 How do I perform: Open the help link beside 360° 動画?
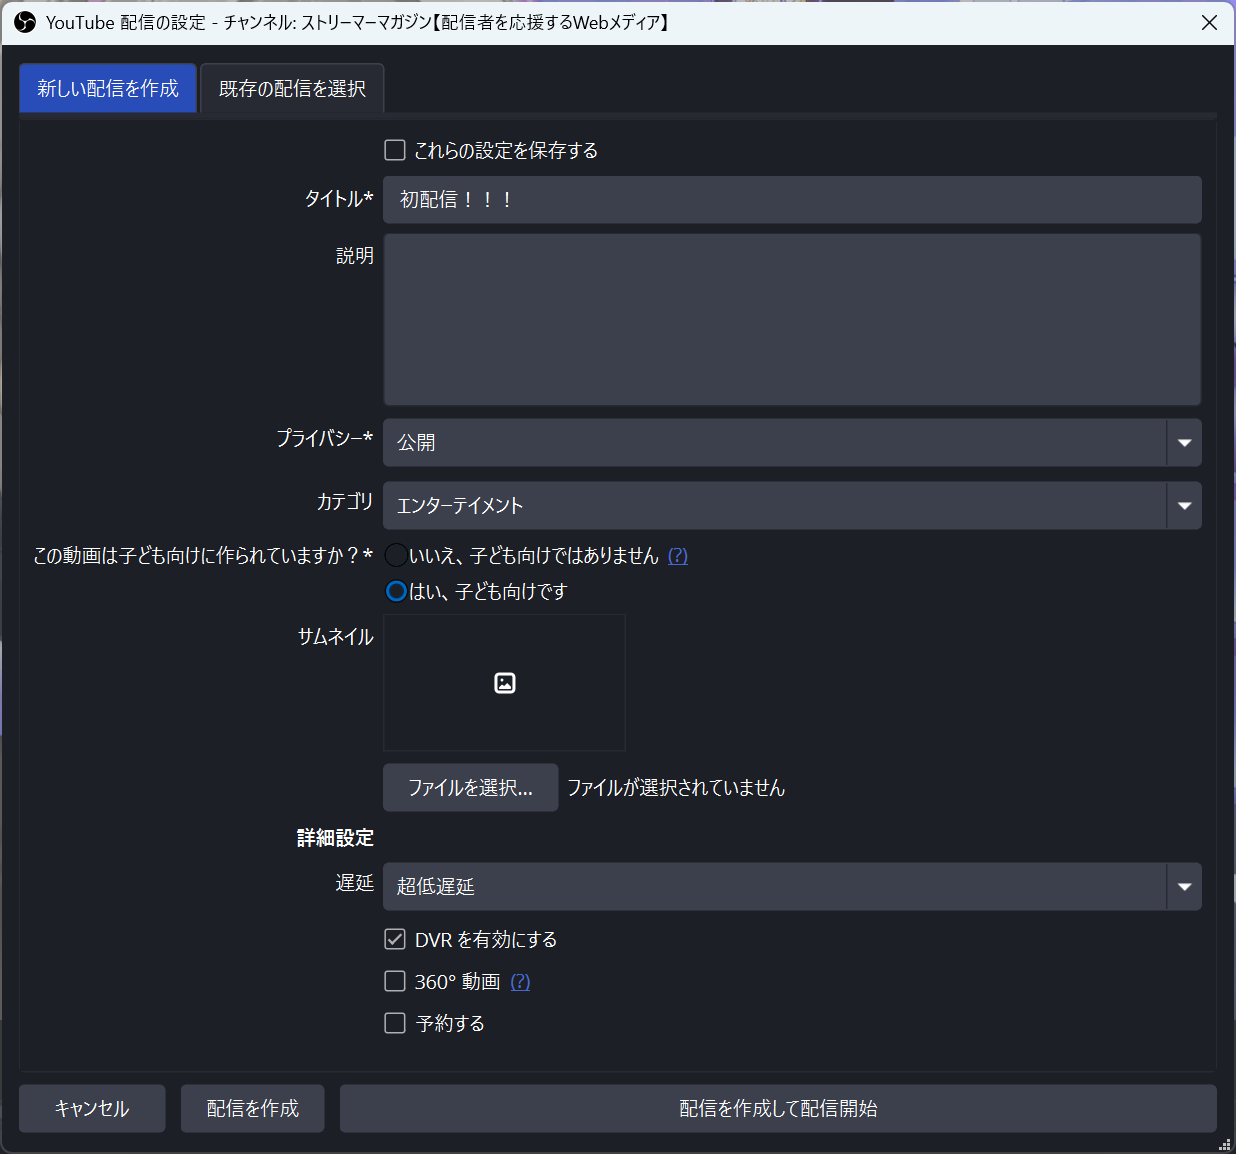520,982
